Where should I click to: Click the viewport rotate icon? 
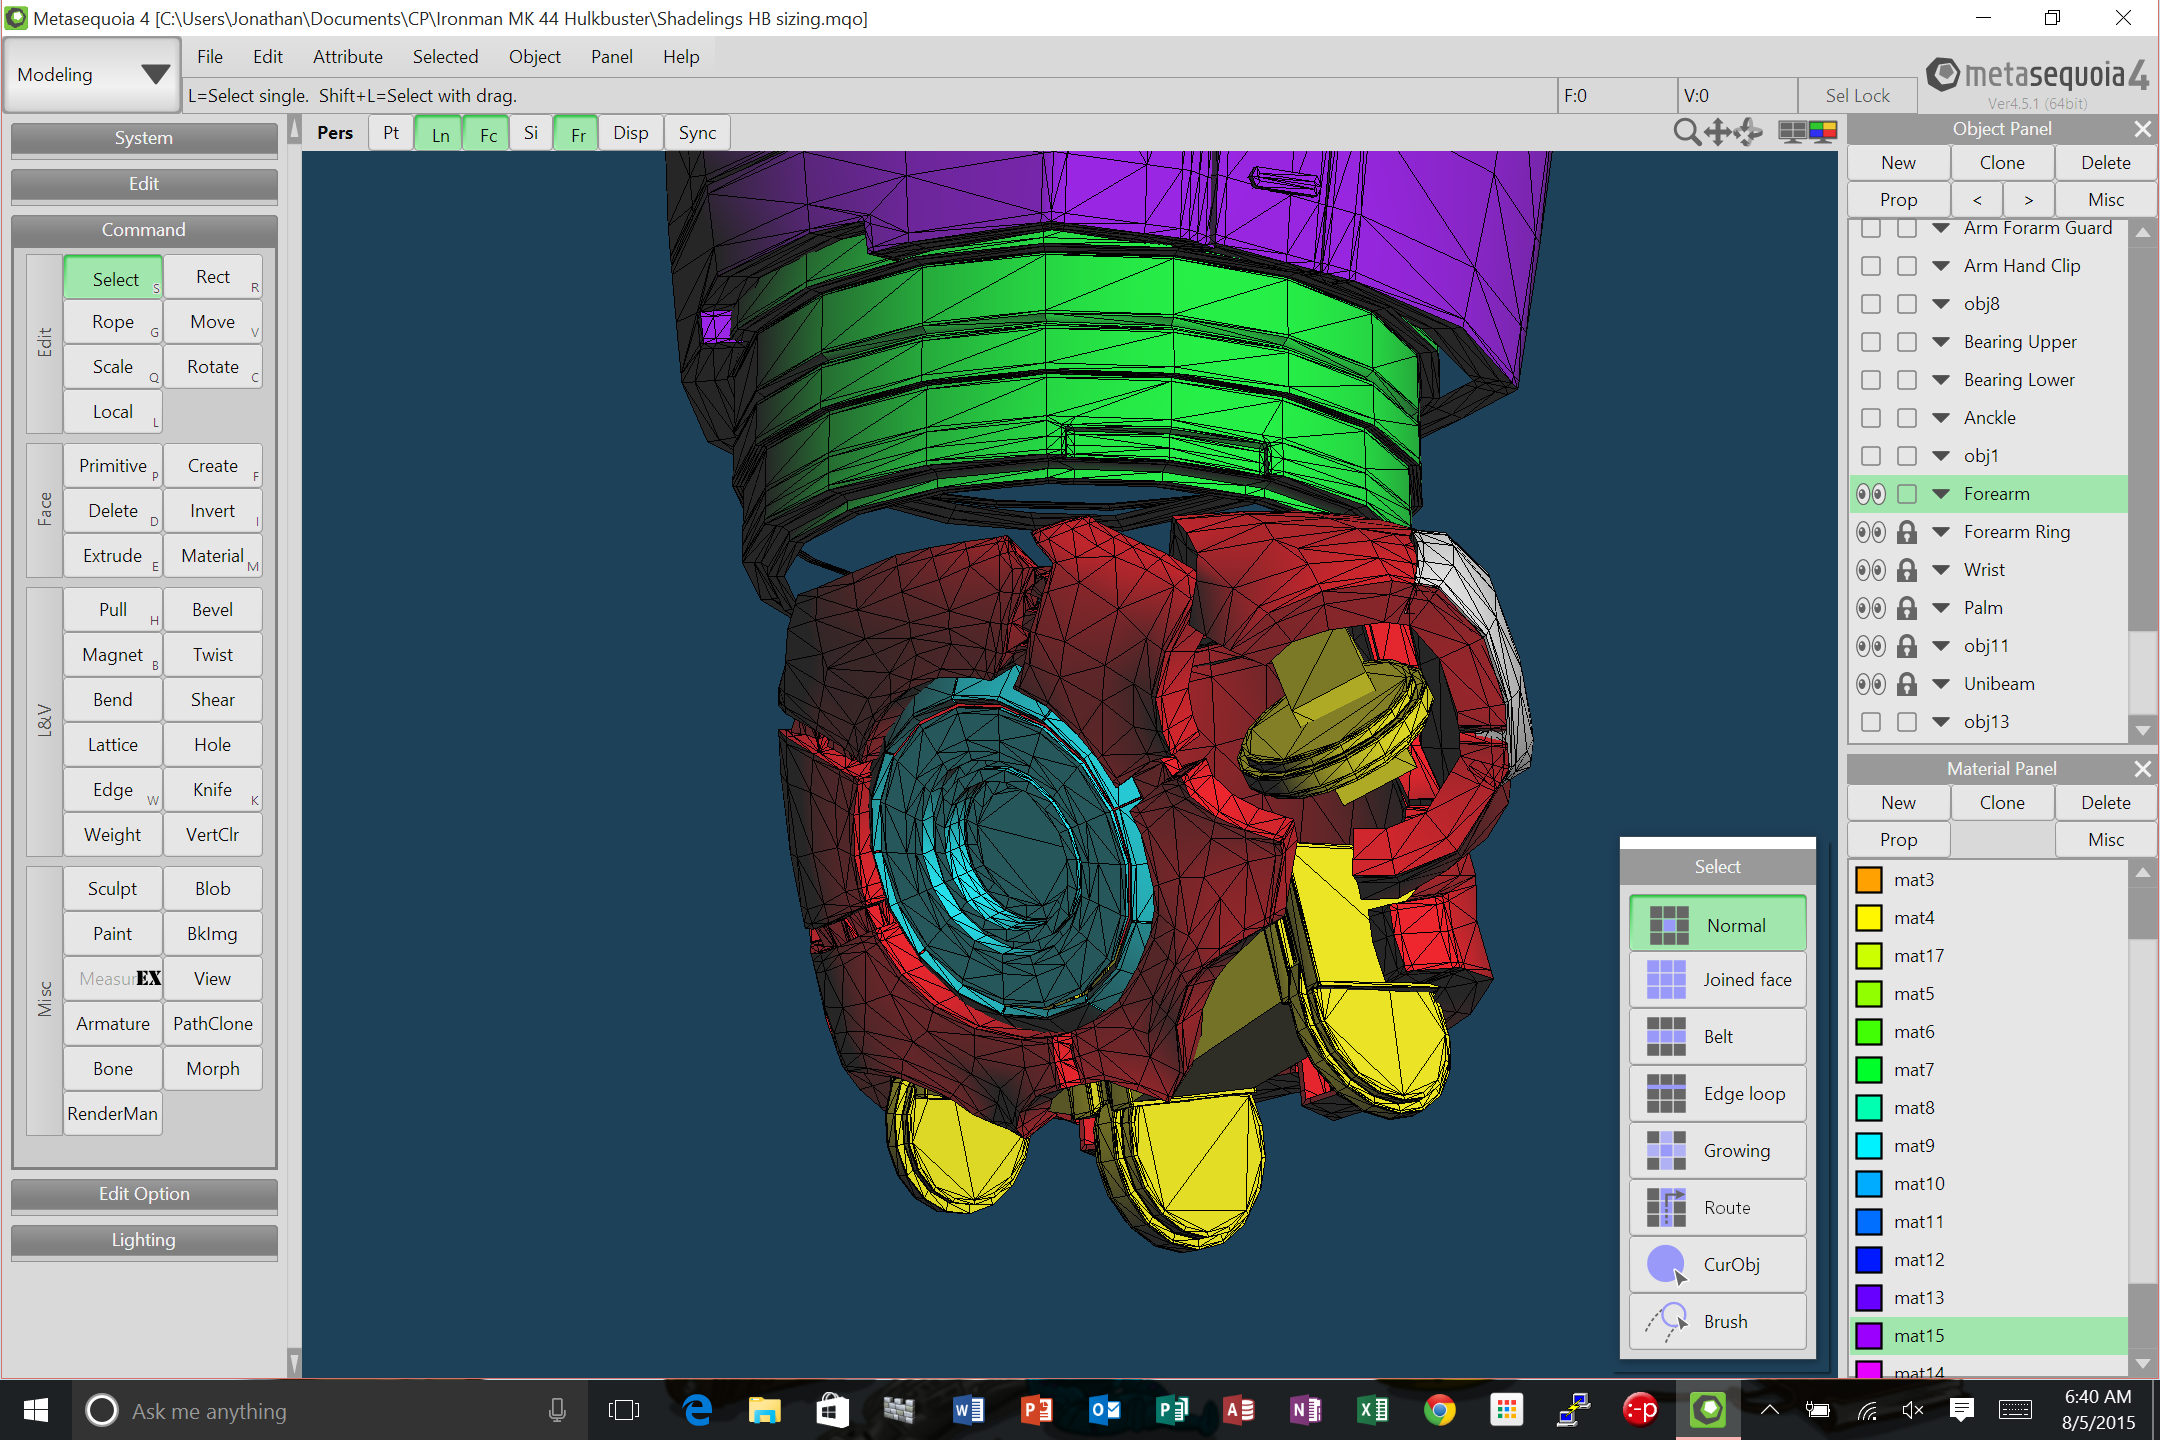point(1749,132)
